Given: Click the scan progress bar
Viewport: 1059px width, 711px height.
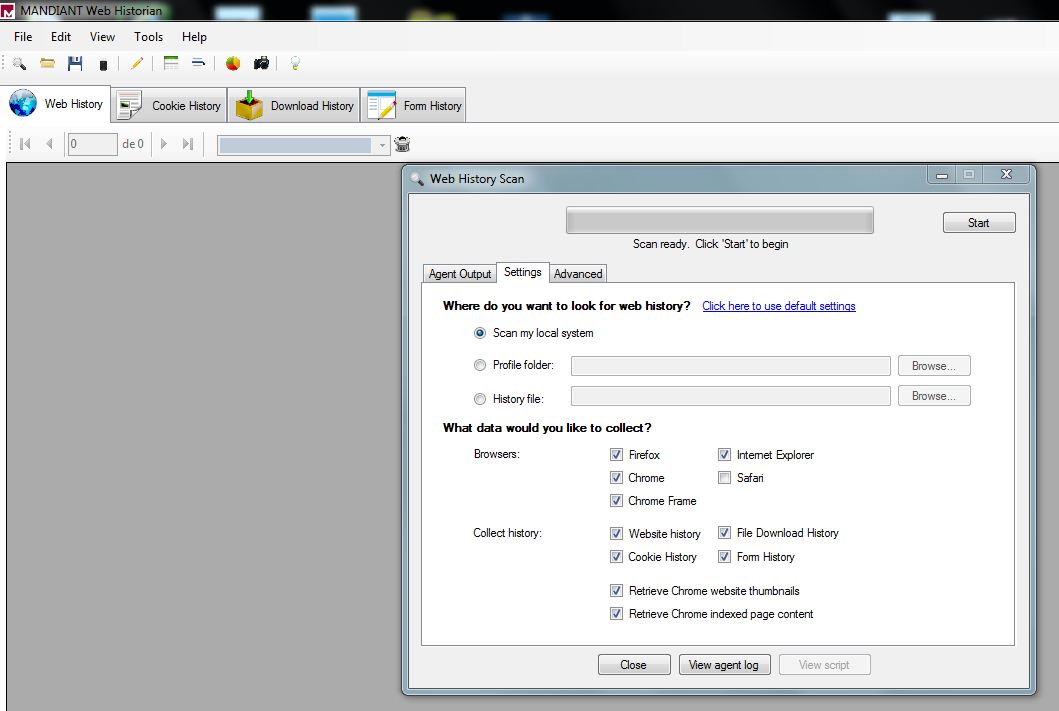Looking at the screenshot, I should coord(719,220).
